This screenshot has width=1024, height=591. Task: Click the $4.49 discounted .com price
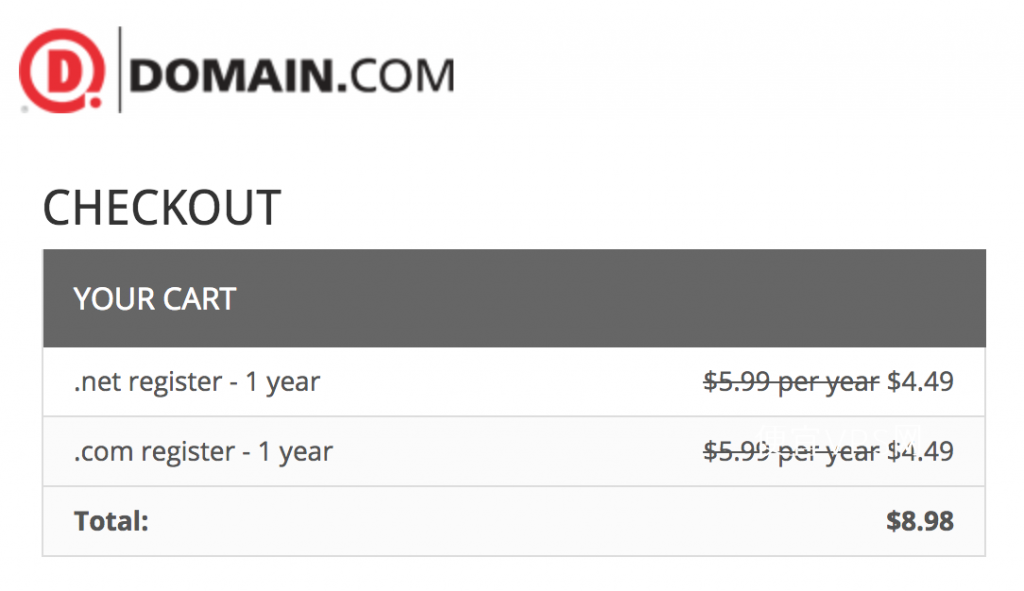point(920,451)
